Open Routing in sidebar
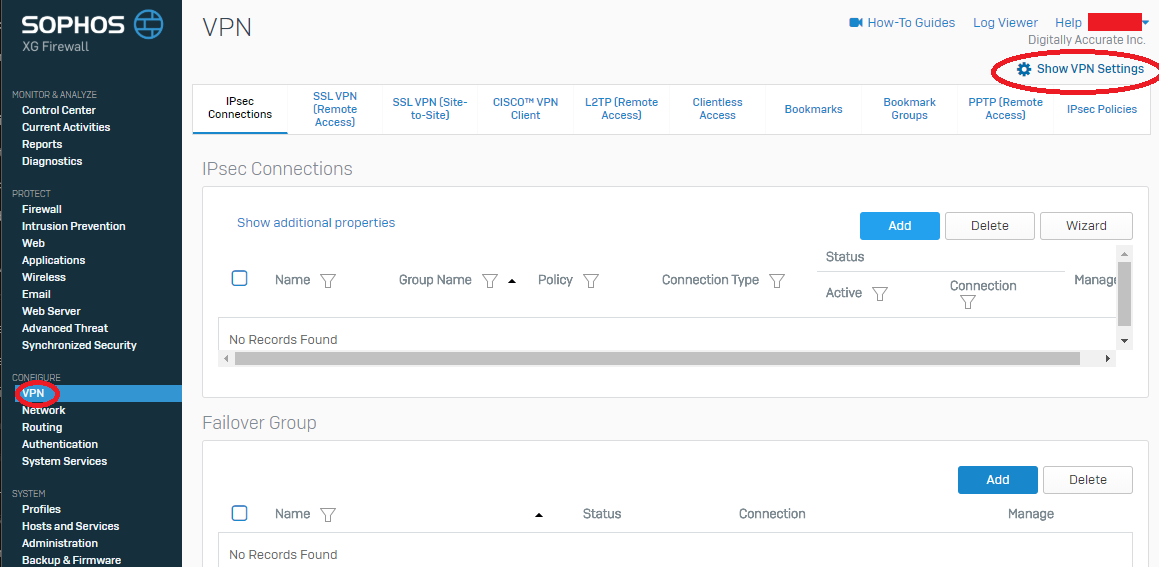The width and height of the screenshot is (1159, 567). pos(42,427)
